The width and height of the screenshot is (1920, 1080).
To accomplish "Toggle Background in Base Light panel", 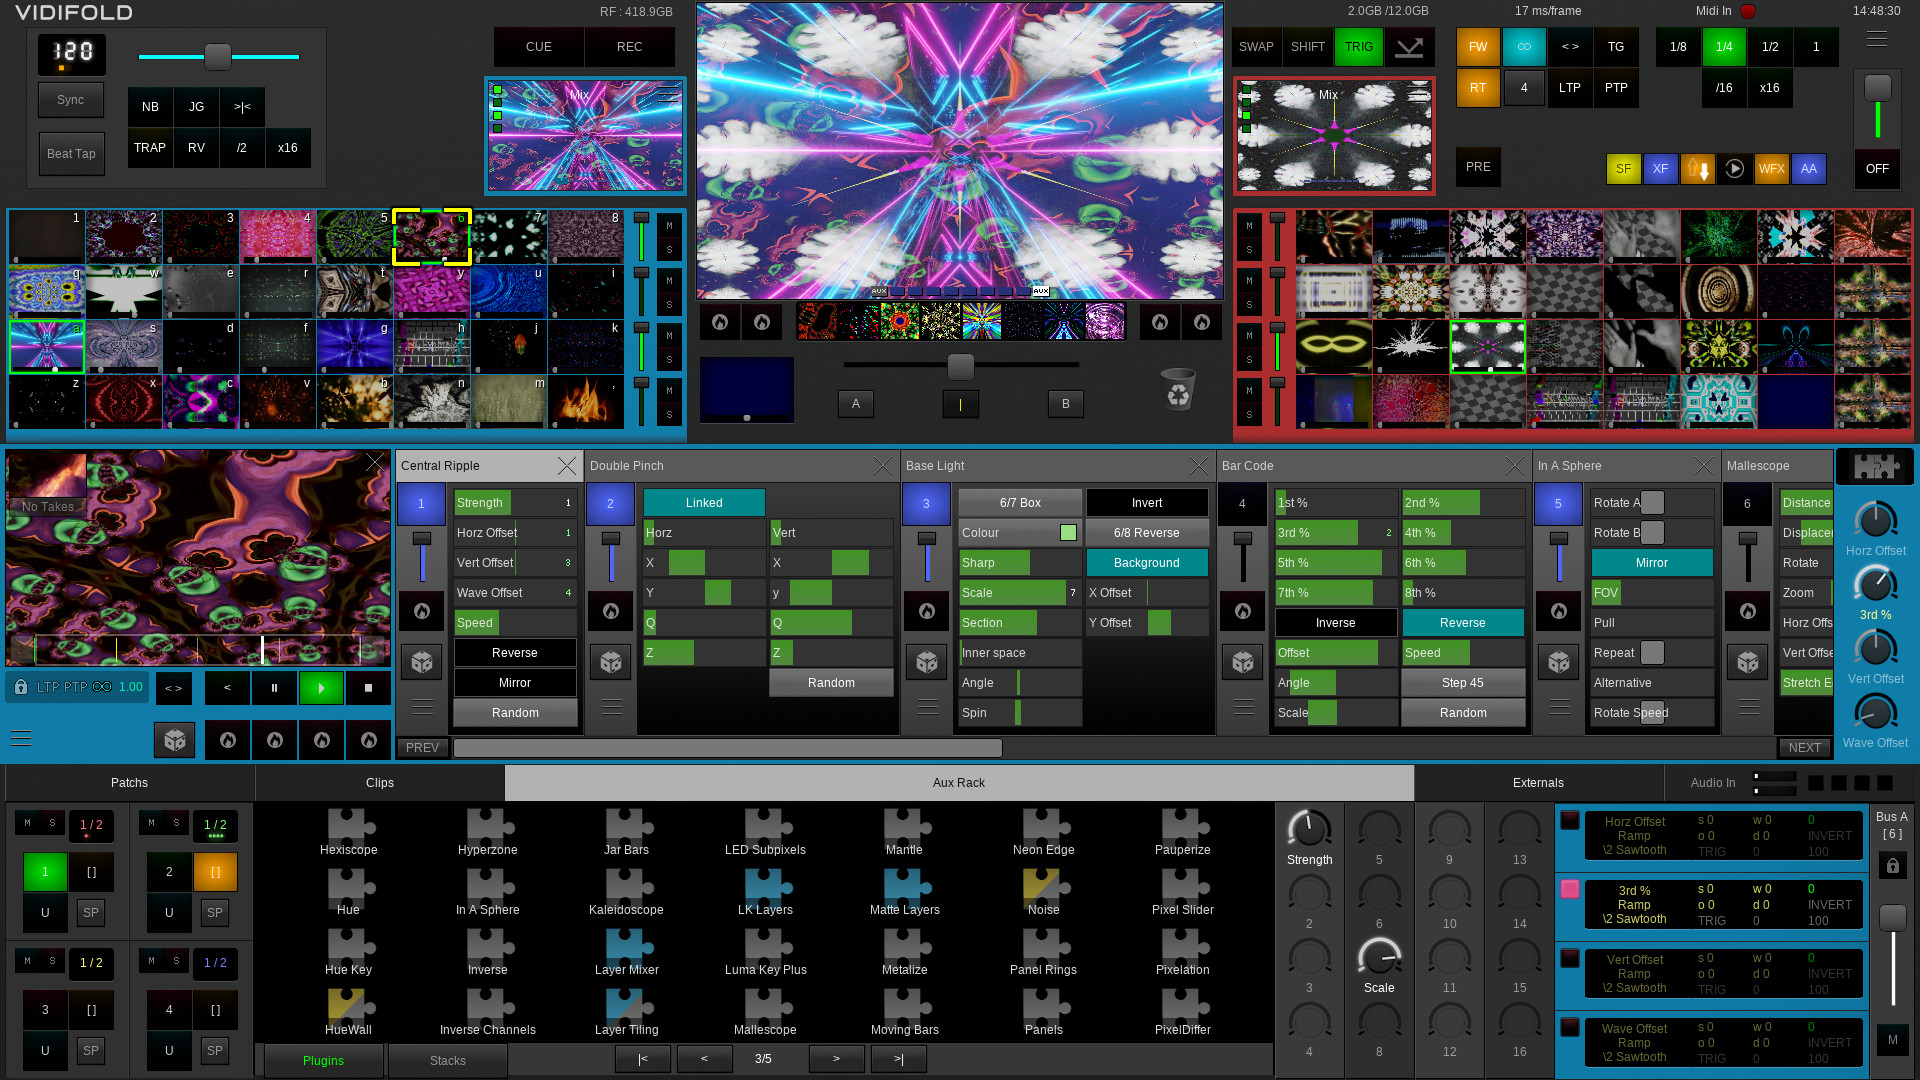I will (1147, 563).
